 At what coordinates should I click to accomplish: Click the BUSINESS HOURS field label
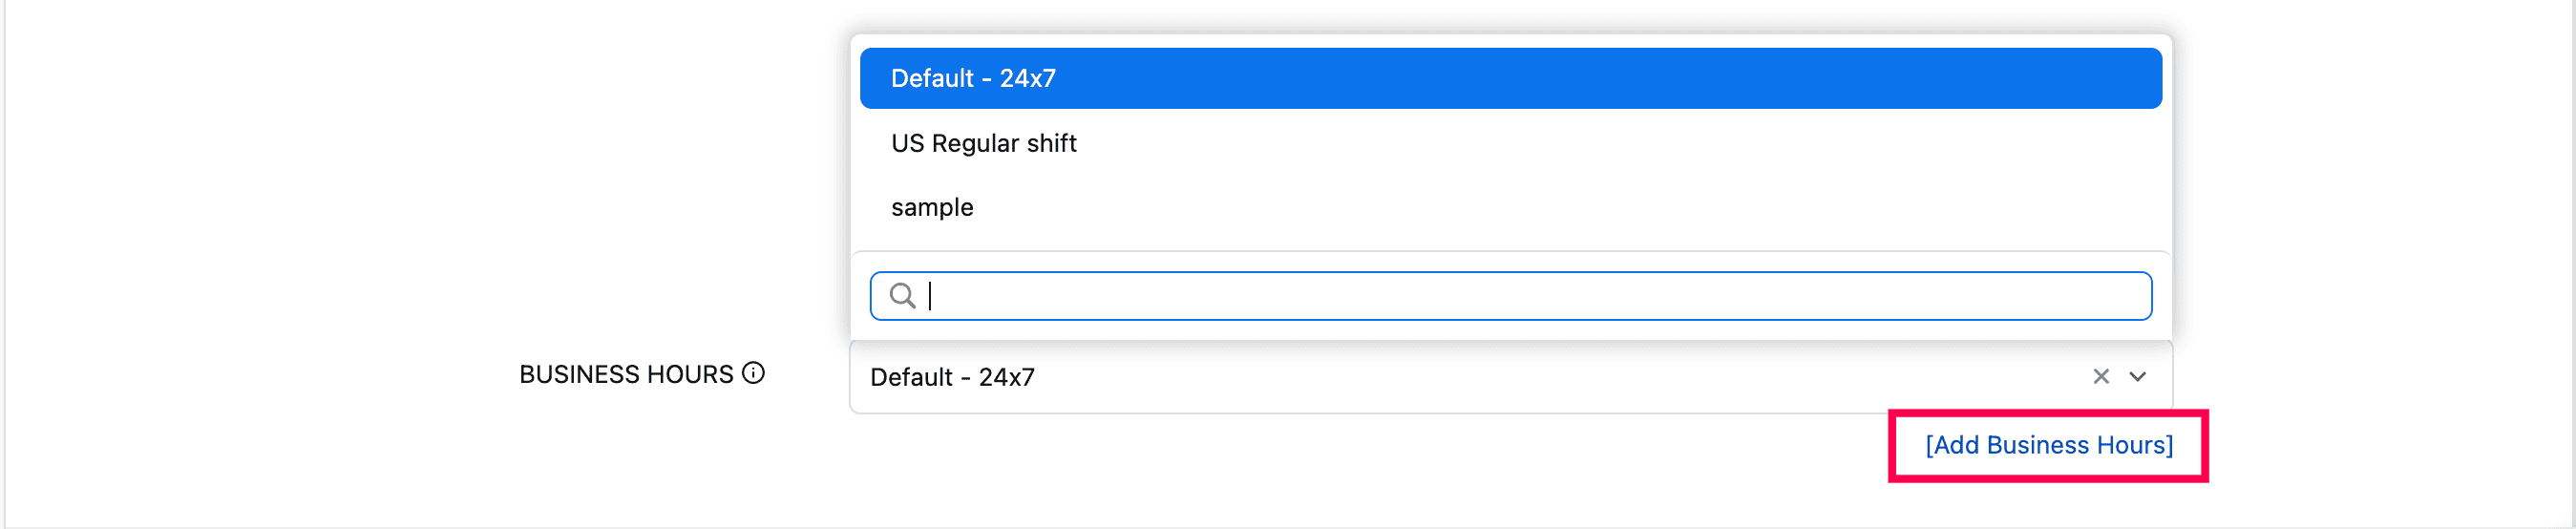(626, 374)
